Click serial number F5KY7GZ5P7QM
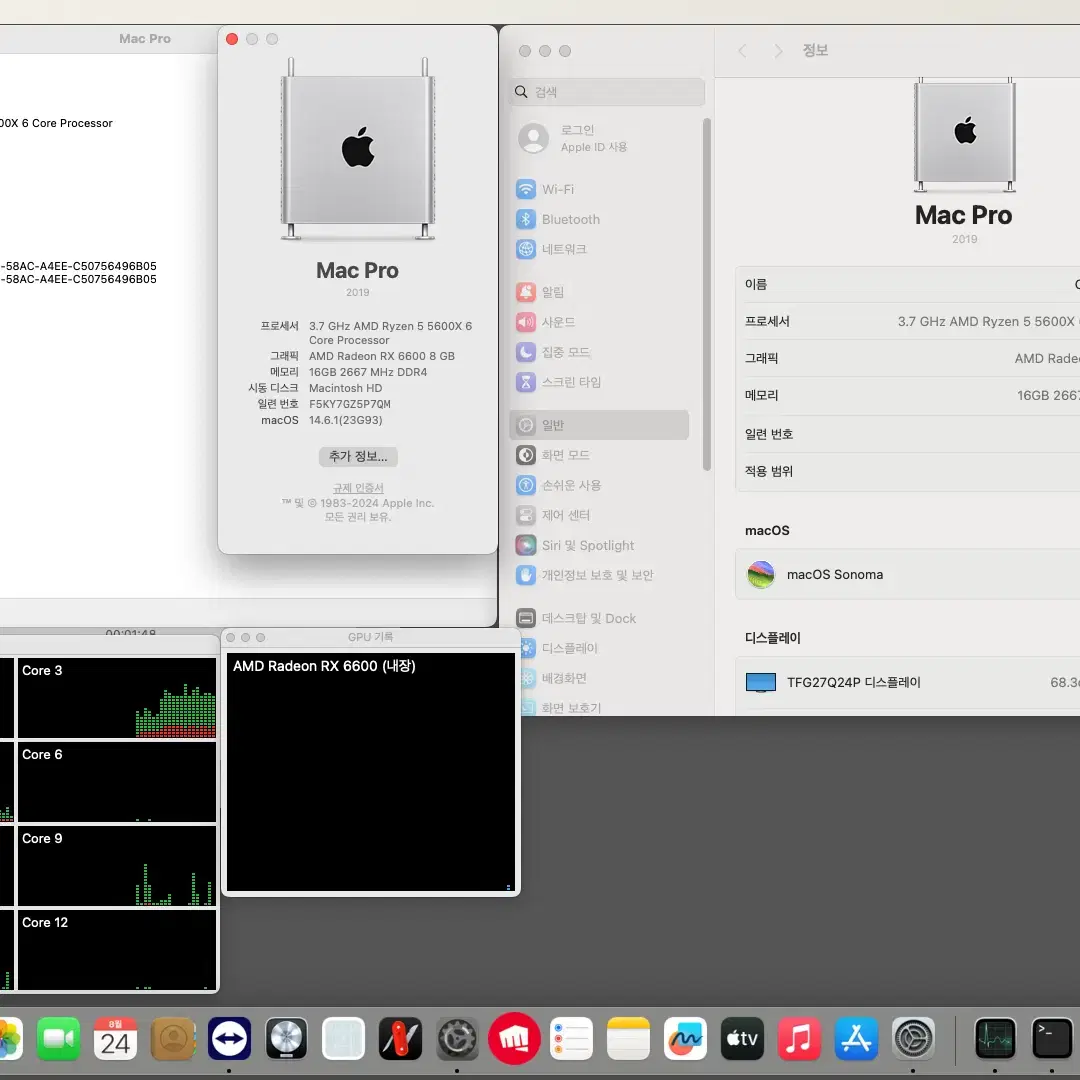Screen dimensions: 1080x1080 349,404
